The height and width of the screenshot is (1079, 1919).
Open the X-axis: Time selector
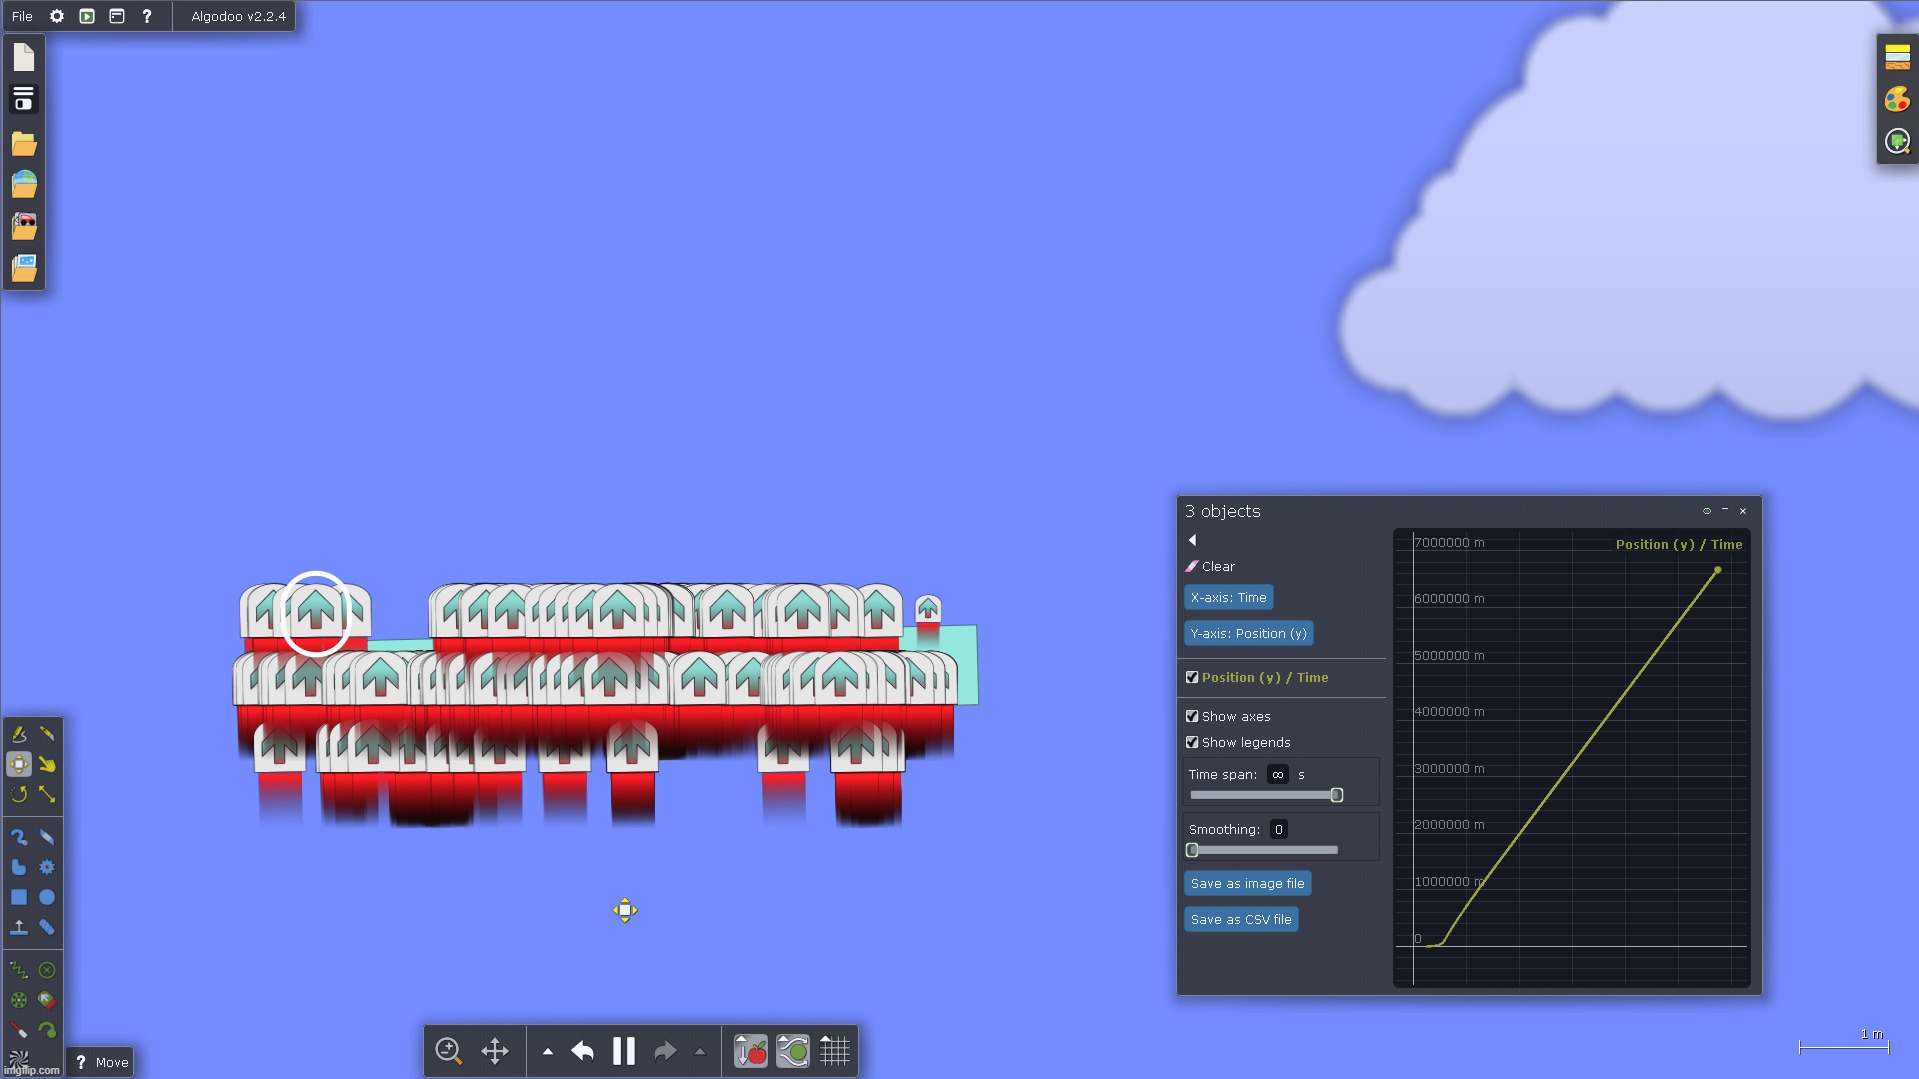pyautogui.click(x=1228, y=597)
